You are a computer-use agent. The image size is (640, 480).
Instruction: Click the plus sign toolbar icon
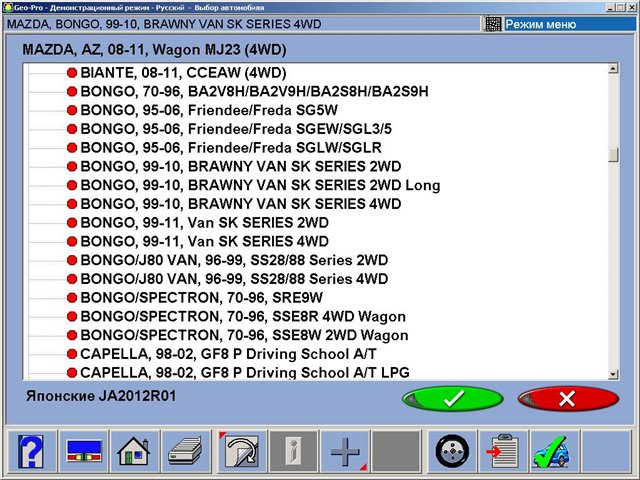coord(345,451)
